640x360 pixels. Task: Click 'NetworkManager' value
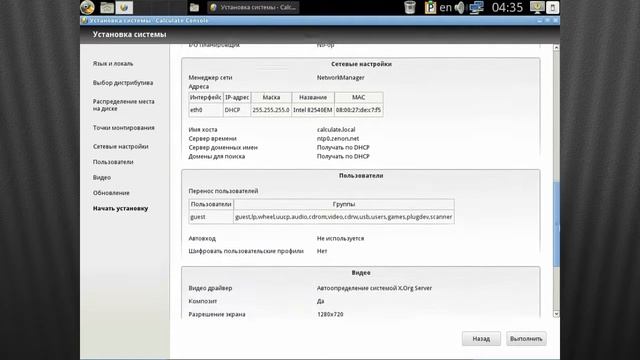tap(341, 78)
